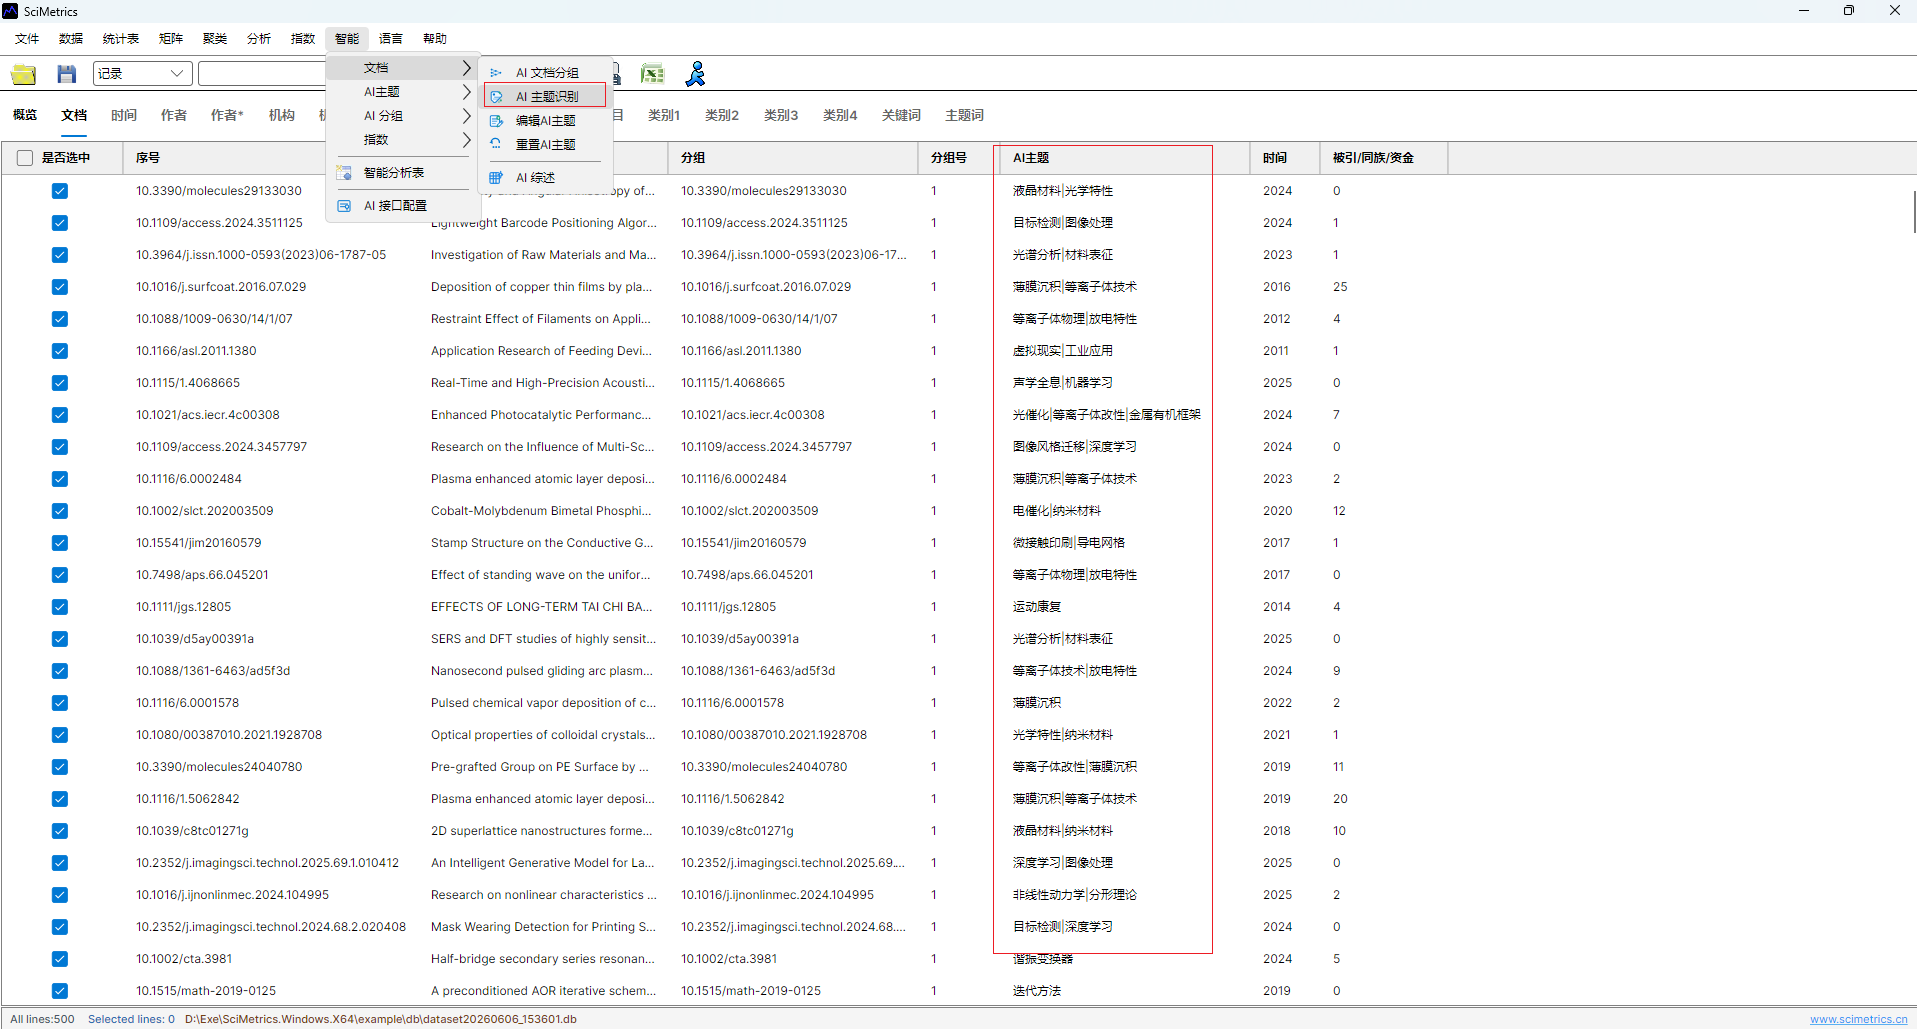Click the floppy disk save icon
The image size is (1917, 1029).
tap(66, 74)
